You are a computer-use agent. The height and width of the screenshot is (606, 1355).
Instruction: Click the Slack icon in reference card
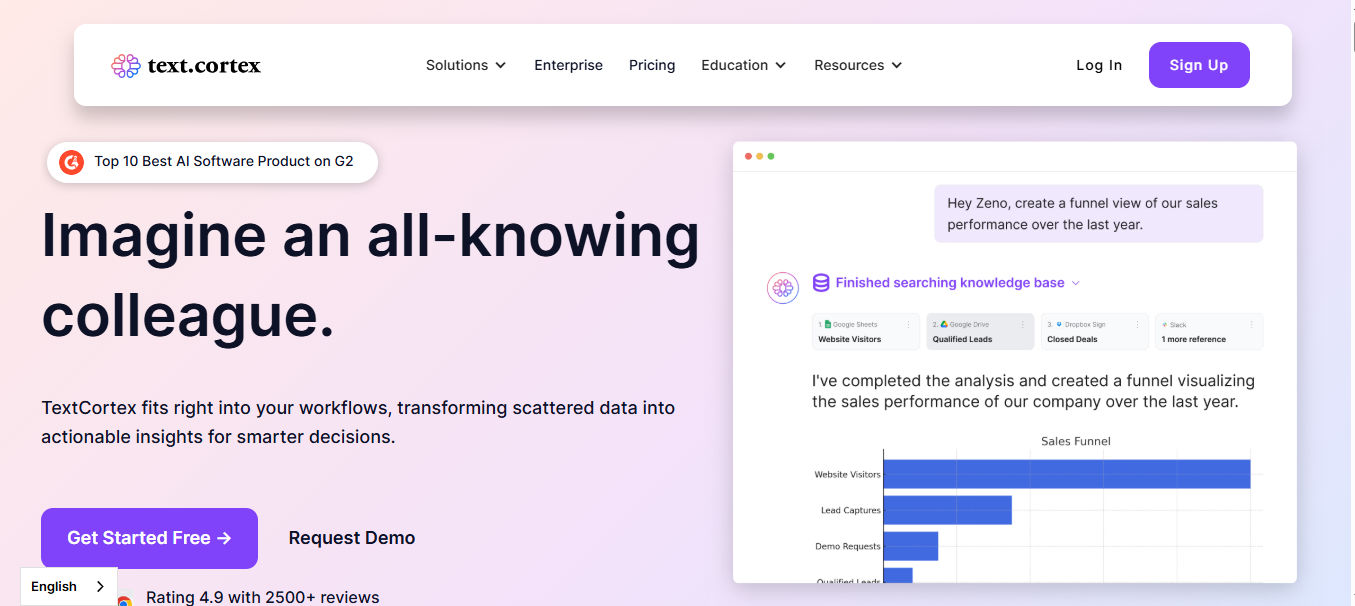pyautogui.click(x=1165, y=324)
